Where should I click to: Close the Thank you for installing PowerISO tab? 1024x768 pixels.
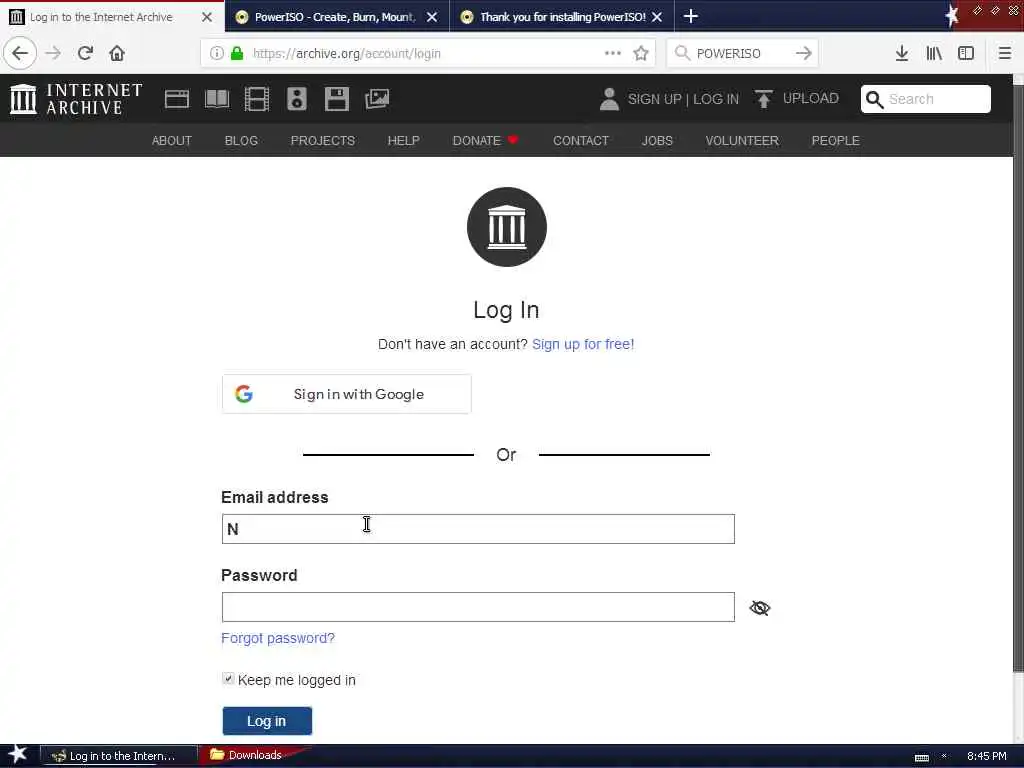657,17
